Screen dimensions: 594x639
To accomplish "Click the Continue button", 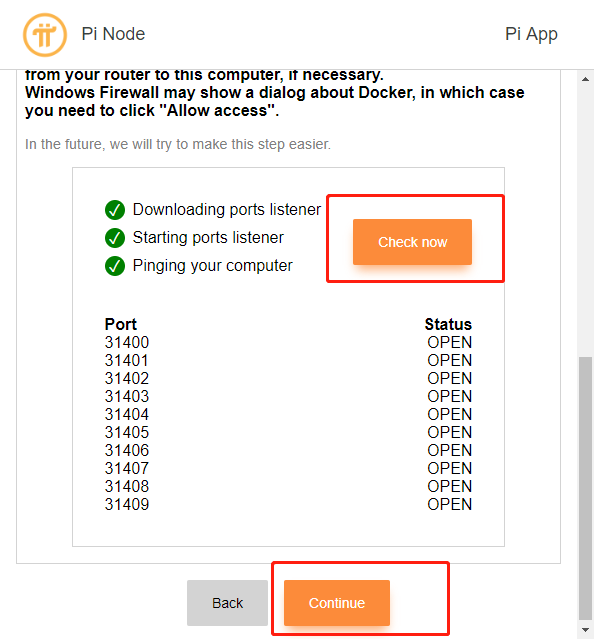I will [x=337, y=603].
